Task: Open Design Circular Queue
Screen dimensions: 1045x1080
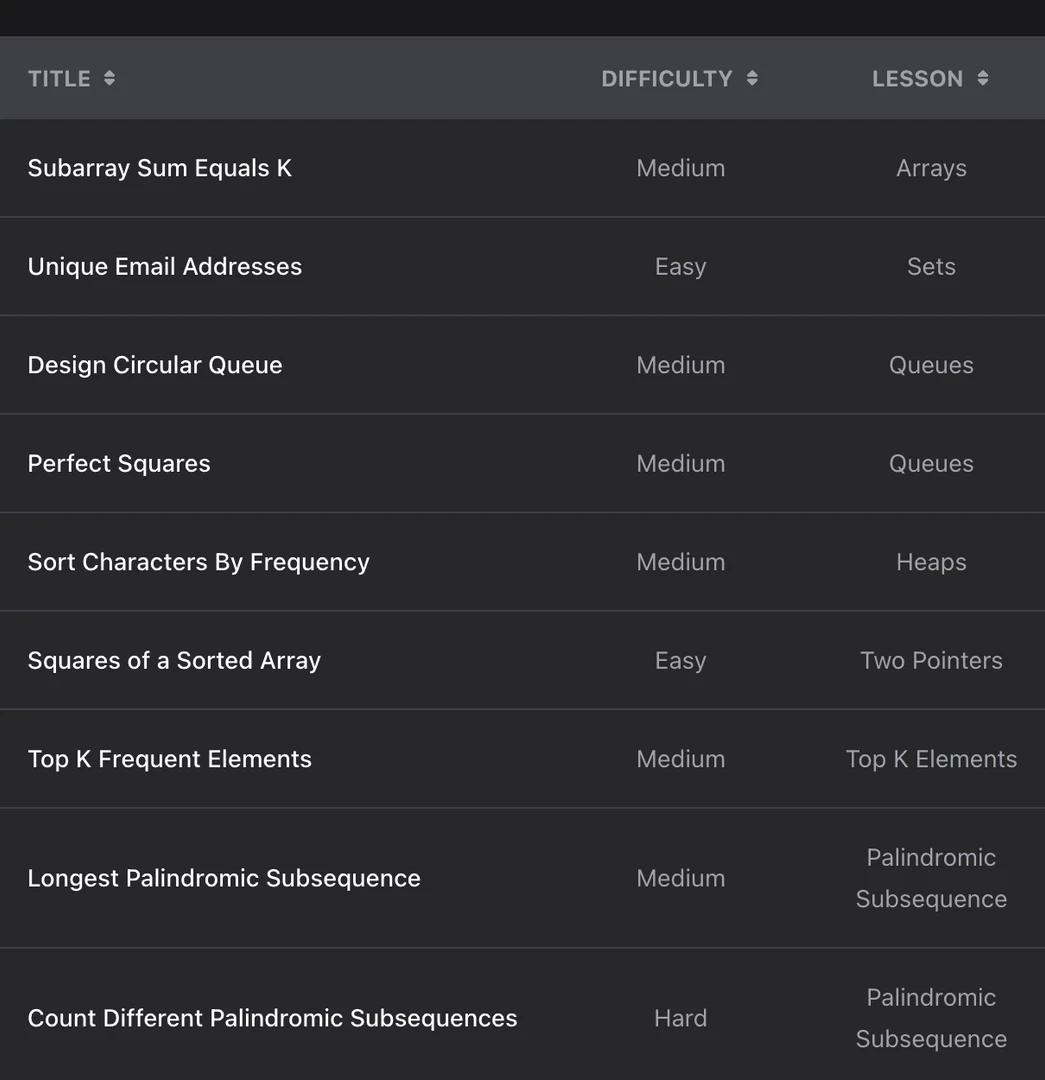Action: [155, 365]
